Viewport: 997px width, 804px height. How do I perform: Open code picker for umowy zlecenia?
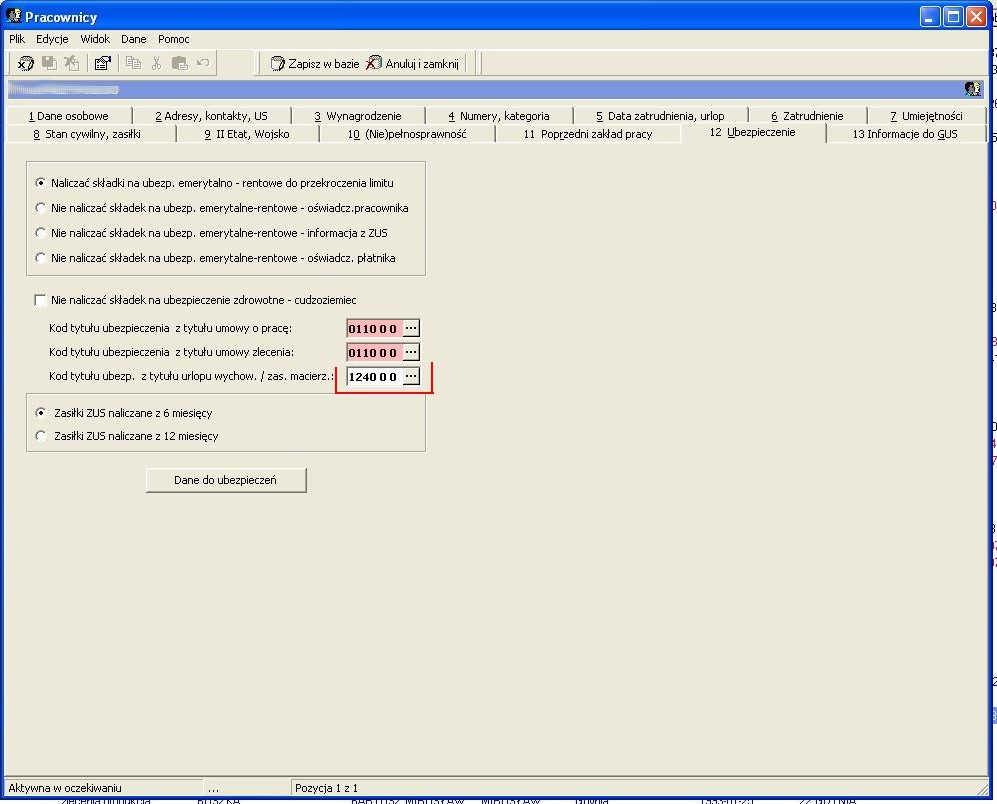point(411,352)
